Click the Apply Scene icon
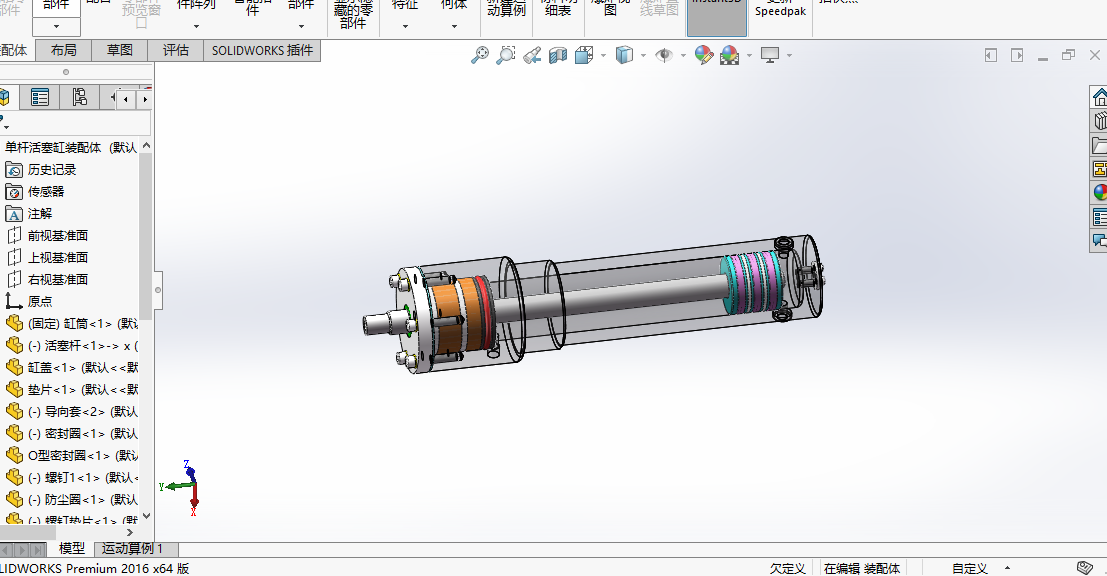Image resolution: width=1107 pixels, height=576 pixels. [729, 55]
